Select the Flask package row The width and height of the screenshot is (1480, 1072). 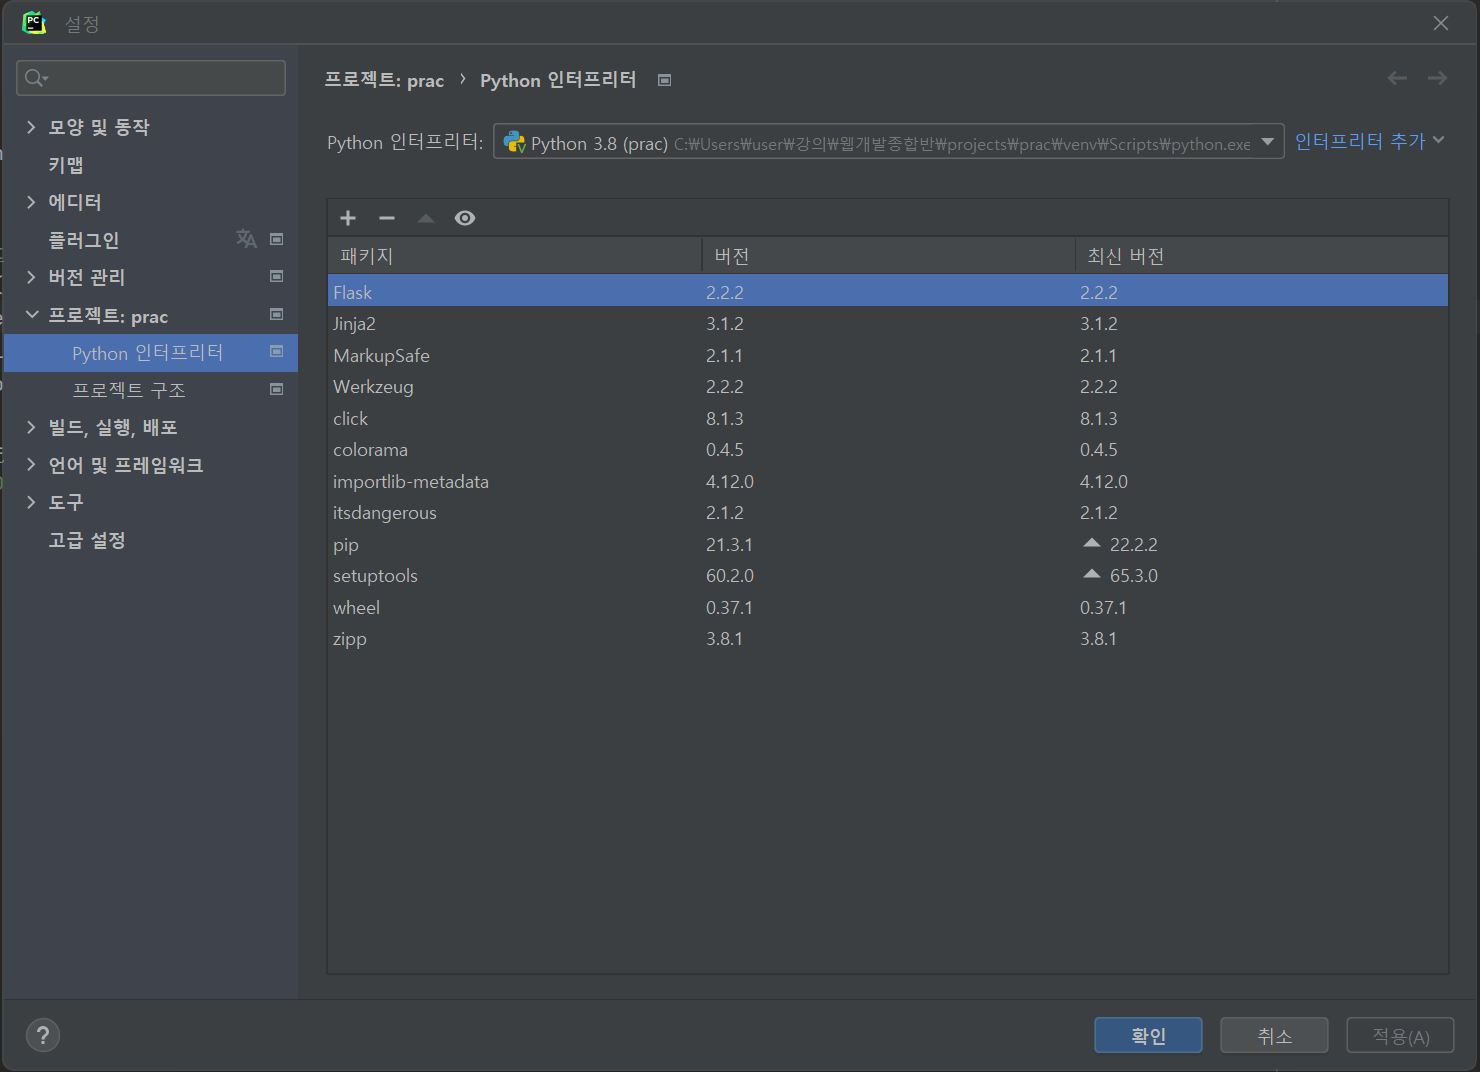coord(888,292)
